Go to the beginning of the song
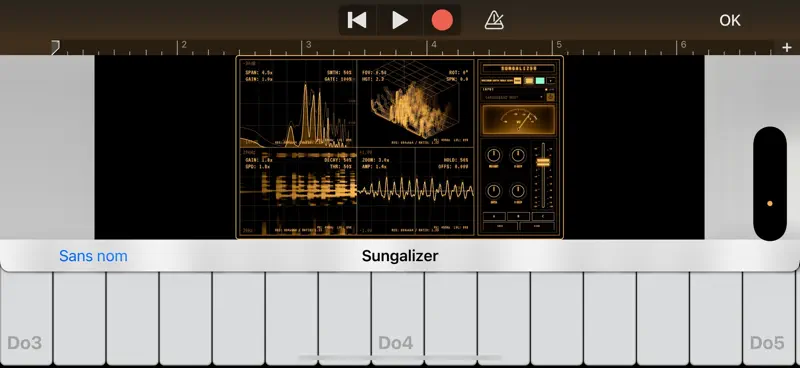The image size is (800, 368). [357, 20]
